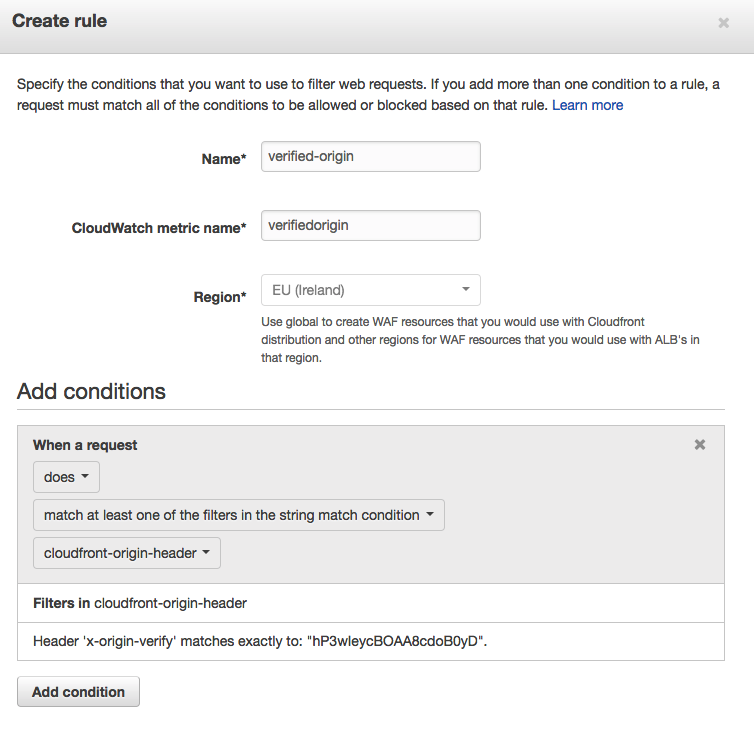This screenshot has height=729, width=754.
Task: Click the Name* field label
Action: [224, 159]
